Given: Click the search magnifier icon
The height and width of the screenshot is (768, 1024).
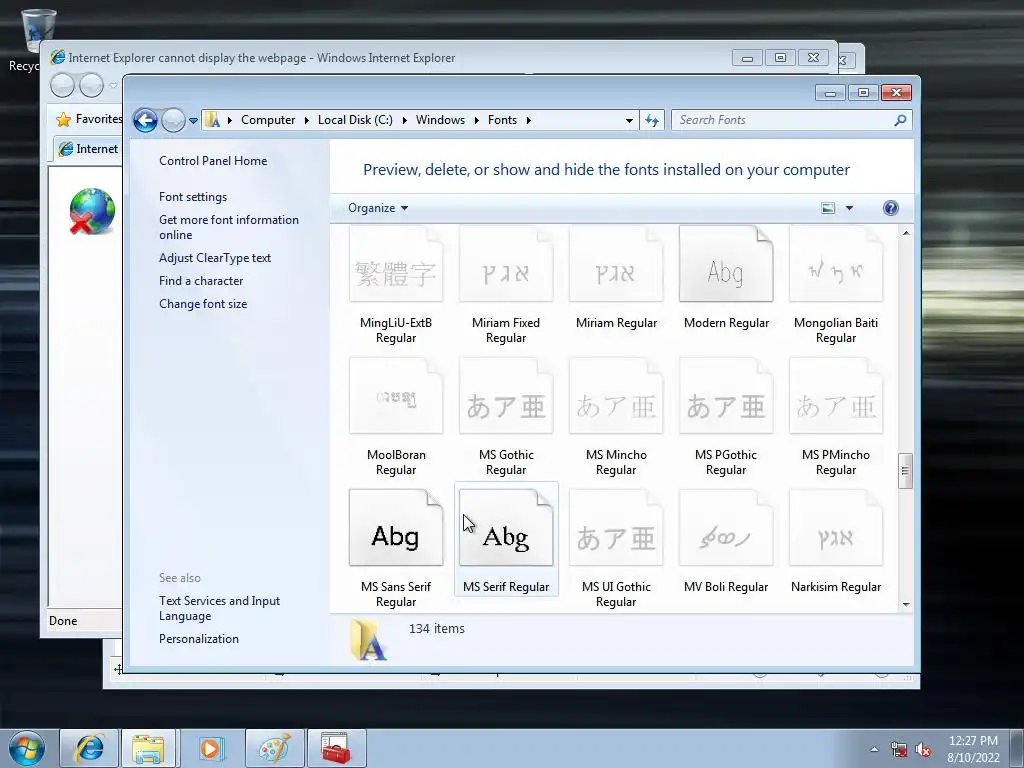Looking at the screenshot, I should [900, 120].
